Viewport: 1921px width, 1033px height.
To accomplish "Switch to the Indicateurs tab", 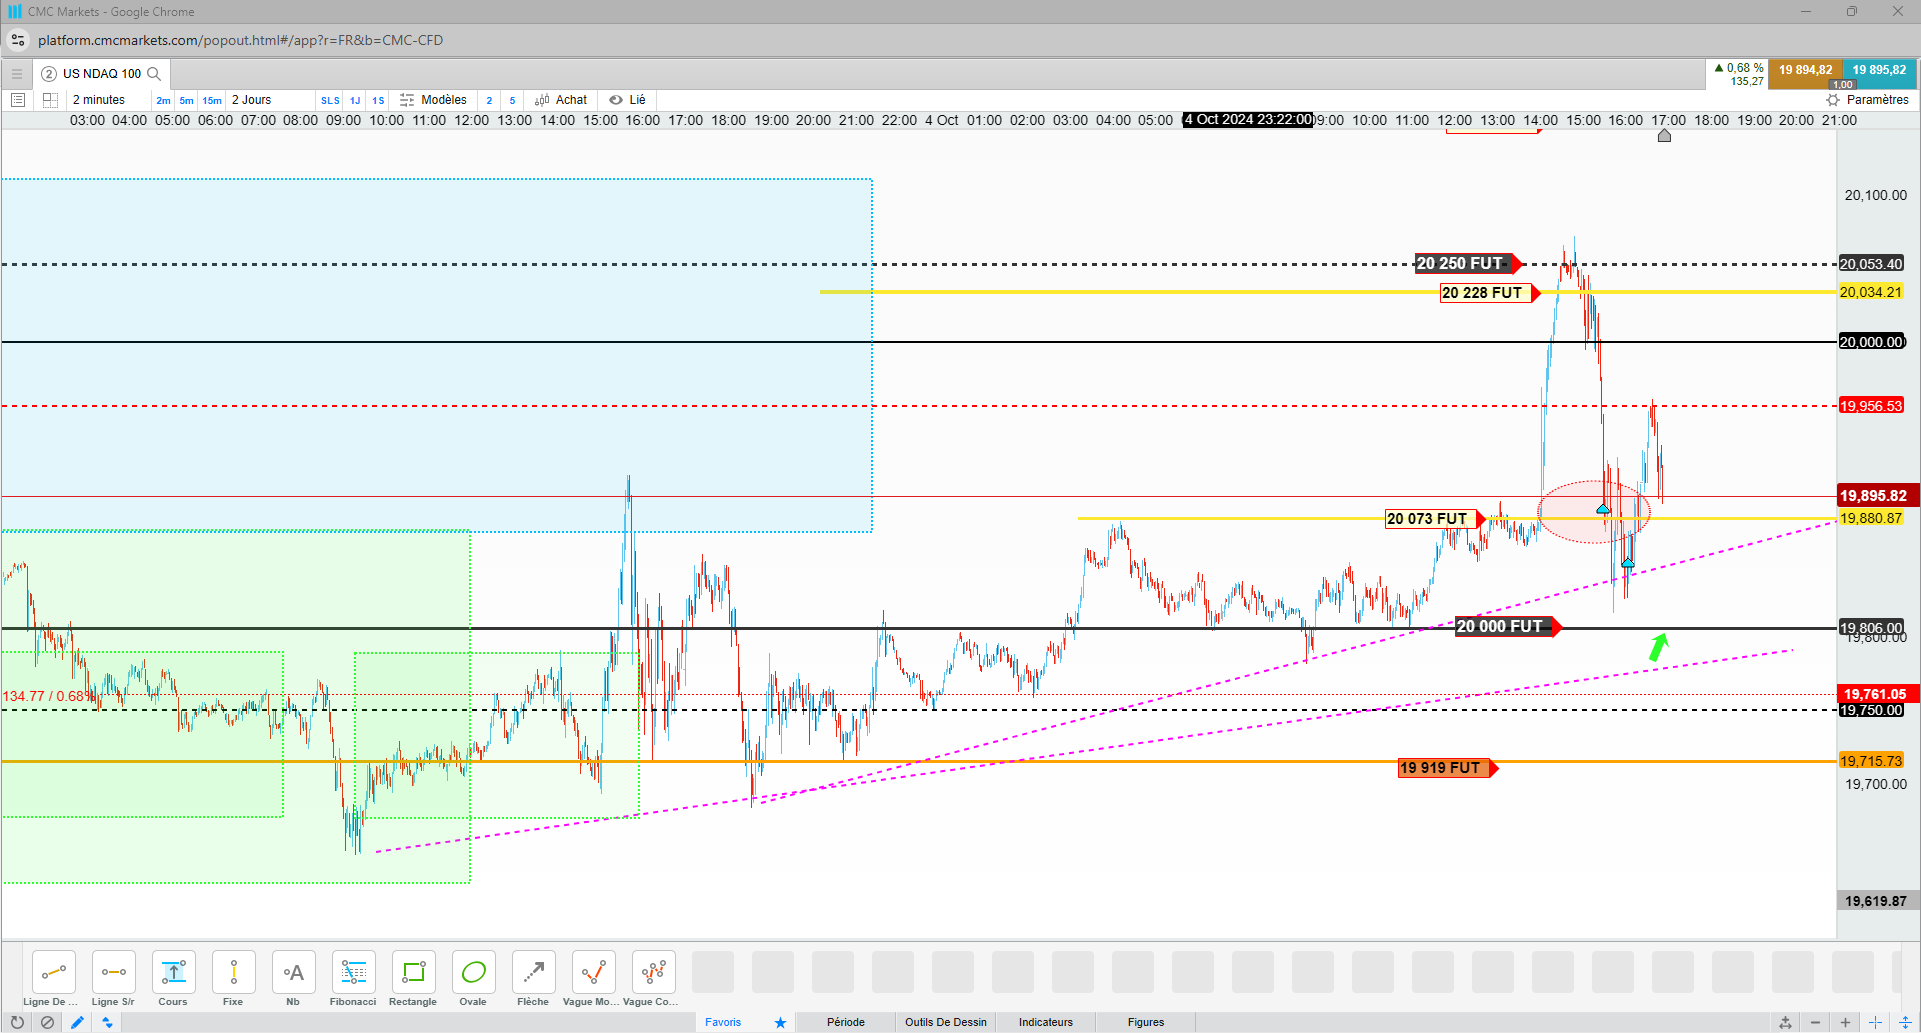I will coord(1046,1022).
